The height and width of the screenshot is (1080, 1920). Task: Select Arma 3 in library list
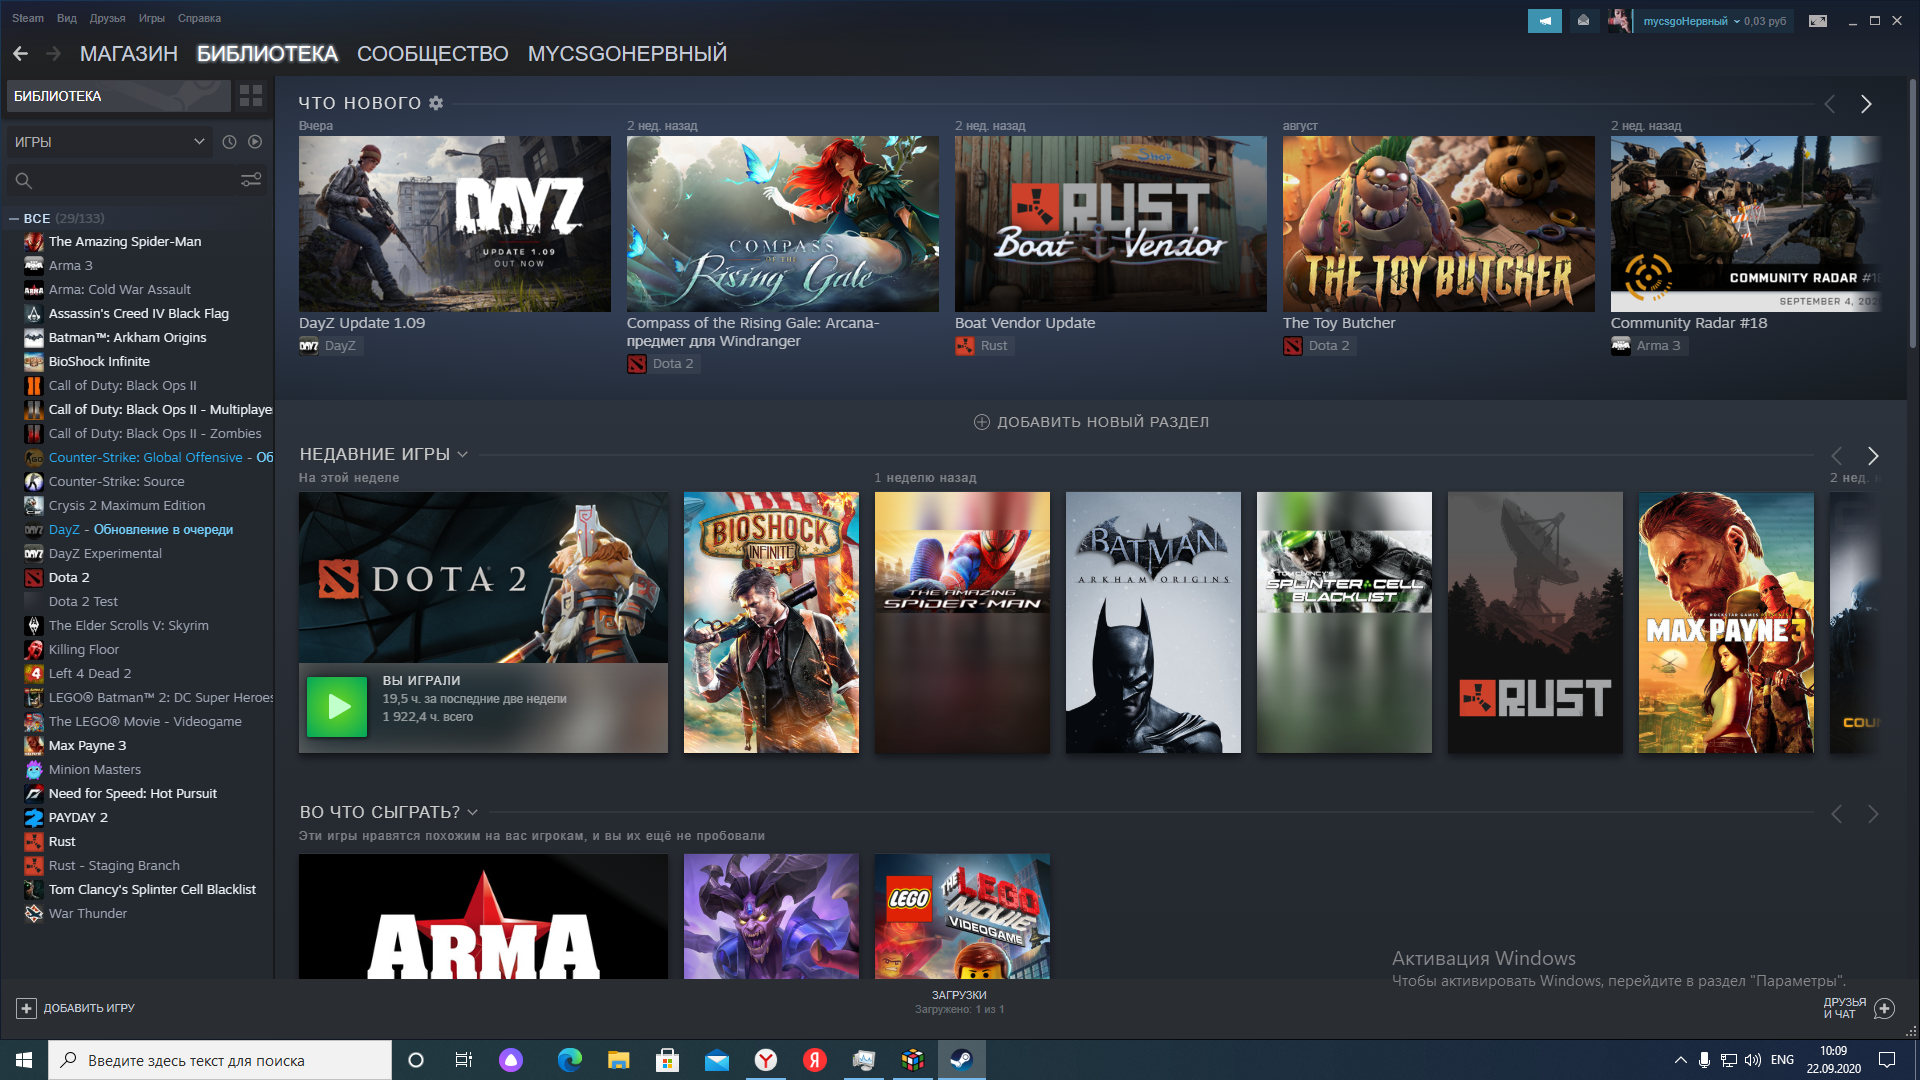[147, 265]
